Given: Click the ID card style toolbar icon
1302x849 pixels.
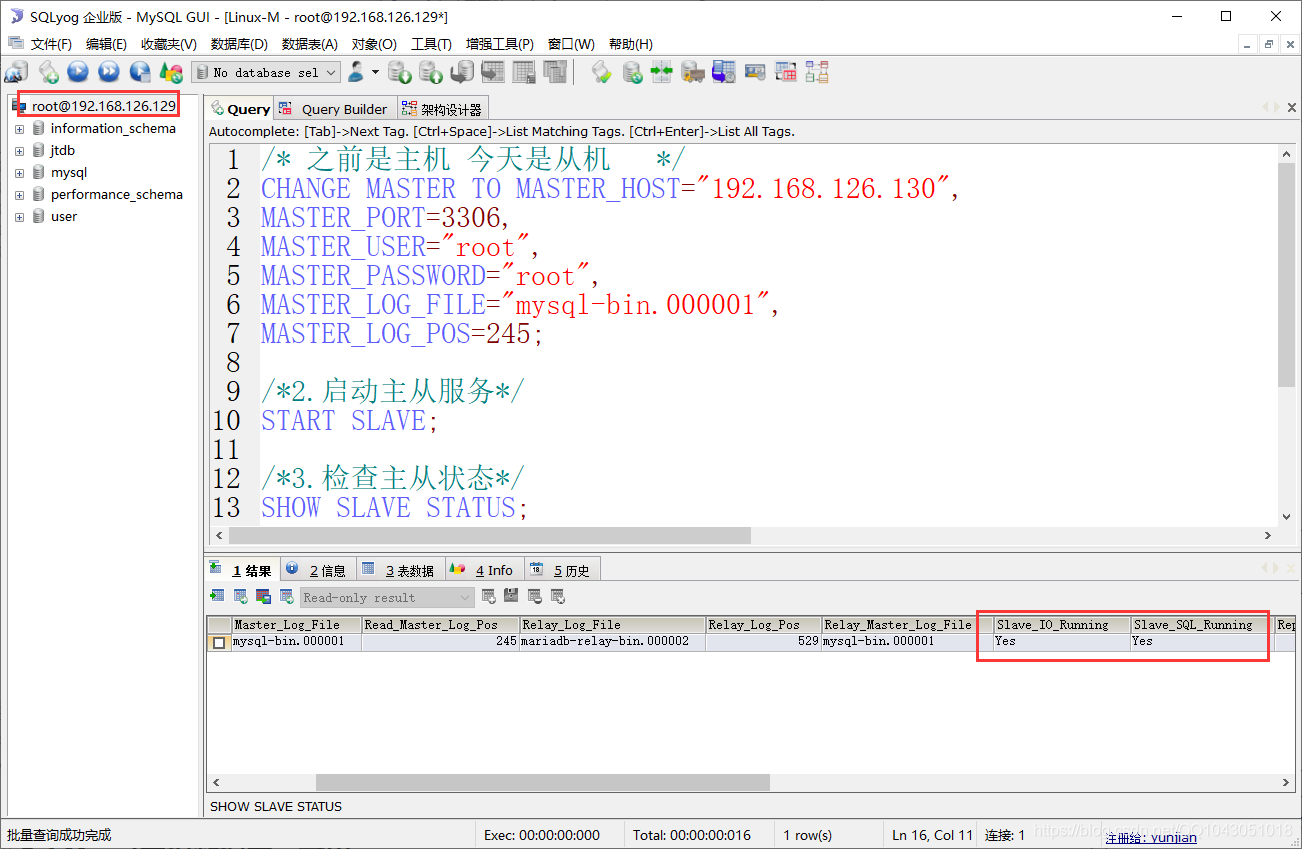Looking at the screenshot, I should [754, 72].
